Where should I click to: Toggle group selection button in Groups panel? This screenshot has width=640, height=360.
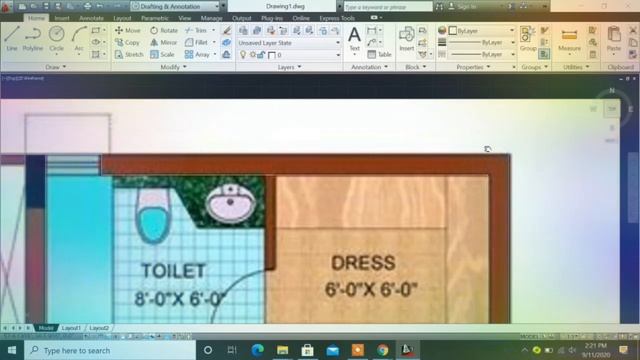[544, 54]
